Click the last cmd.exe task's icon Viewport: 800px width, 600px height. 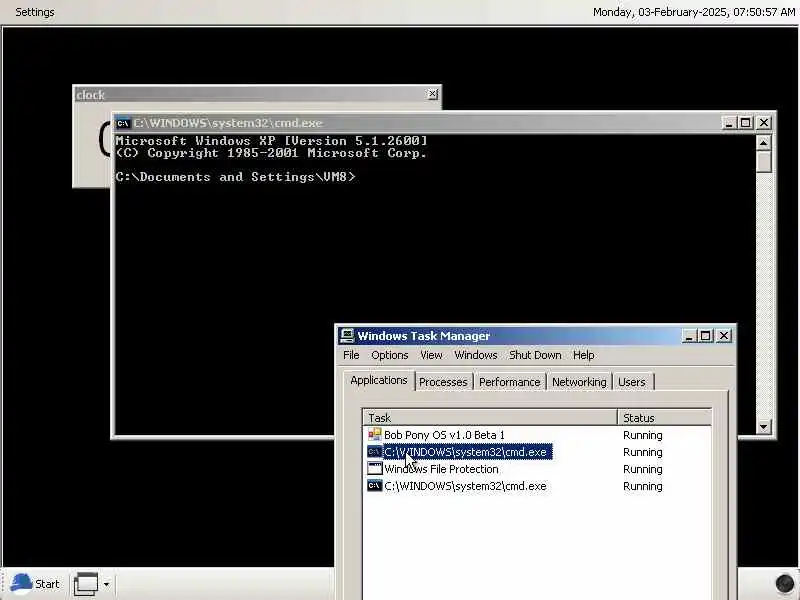point(374,486)
